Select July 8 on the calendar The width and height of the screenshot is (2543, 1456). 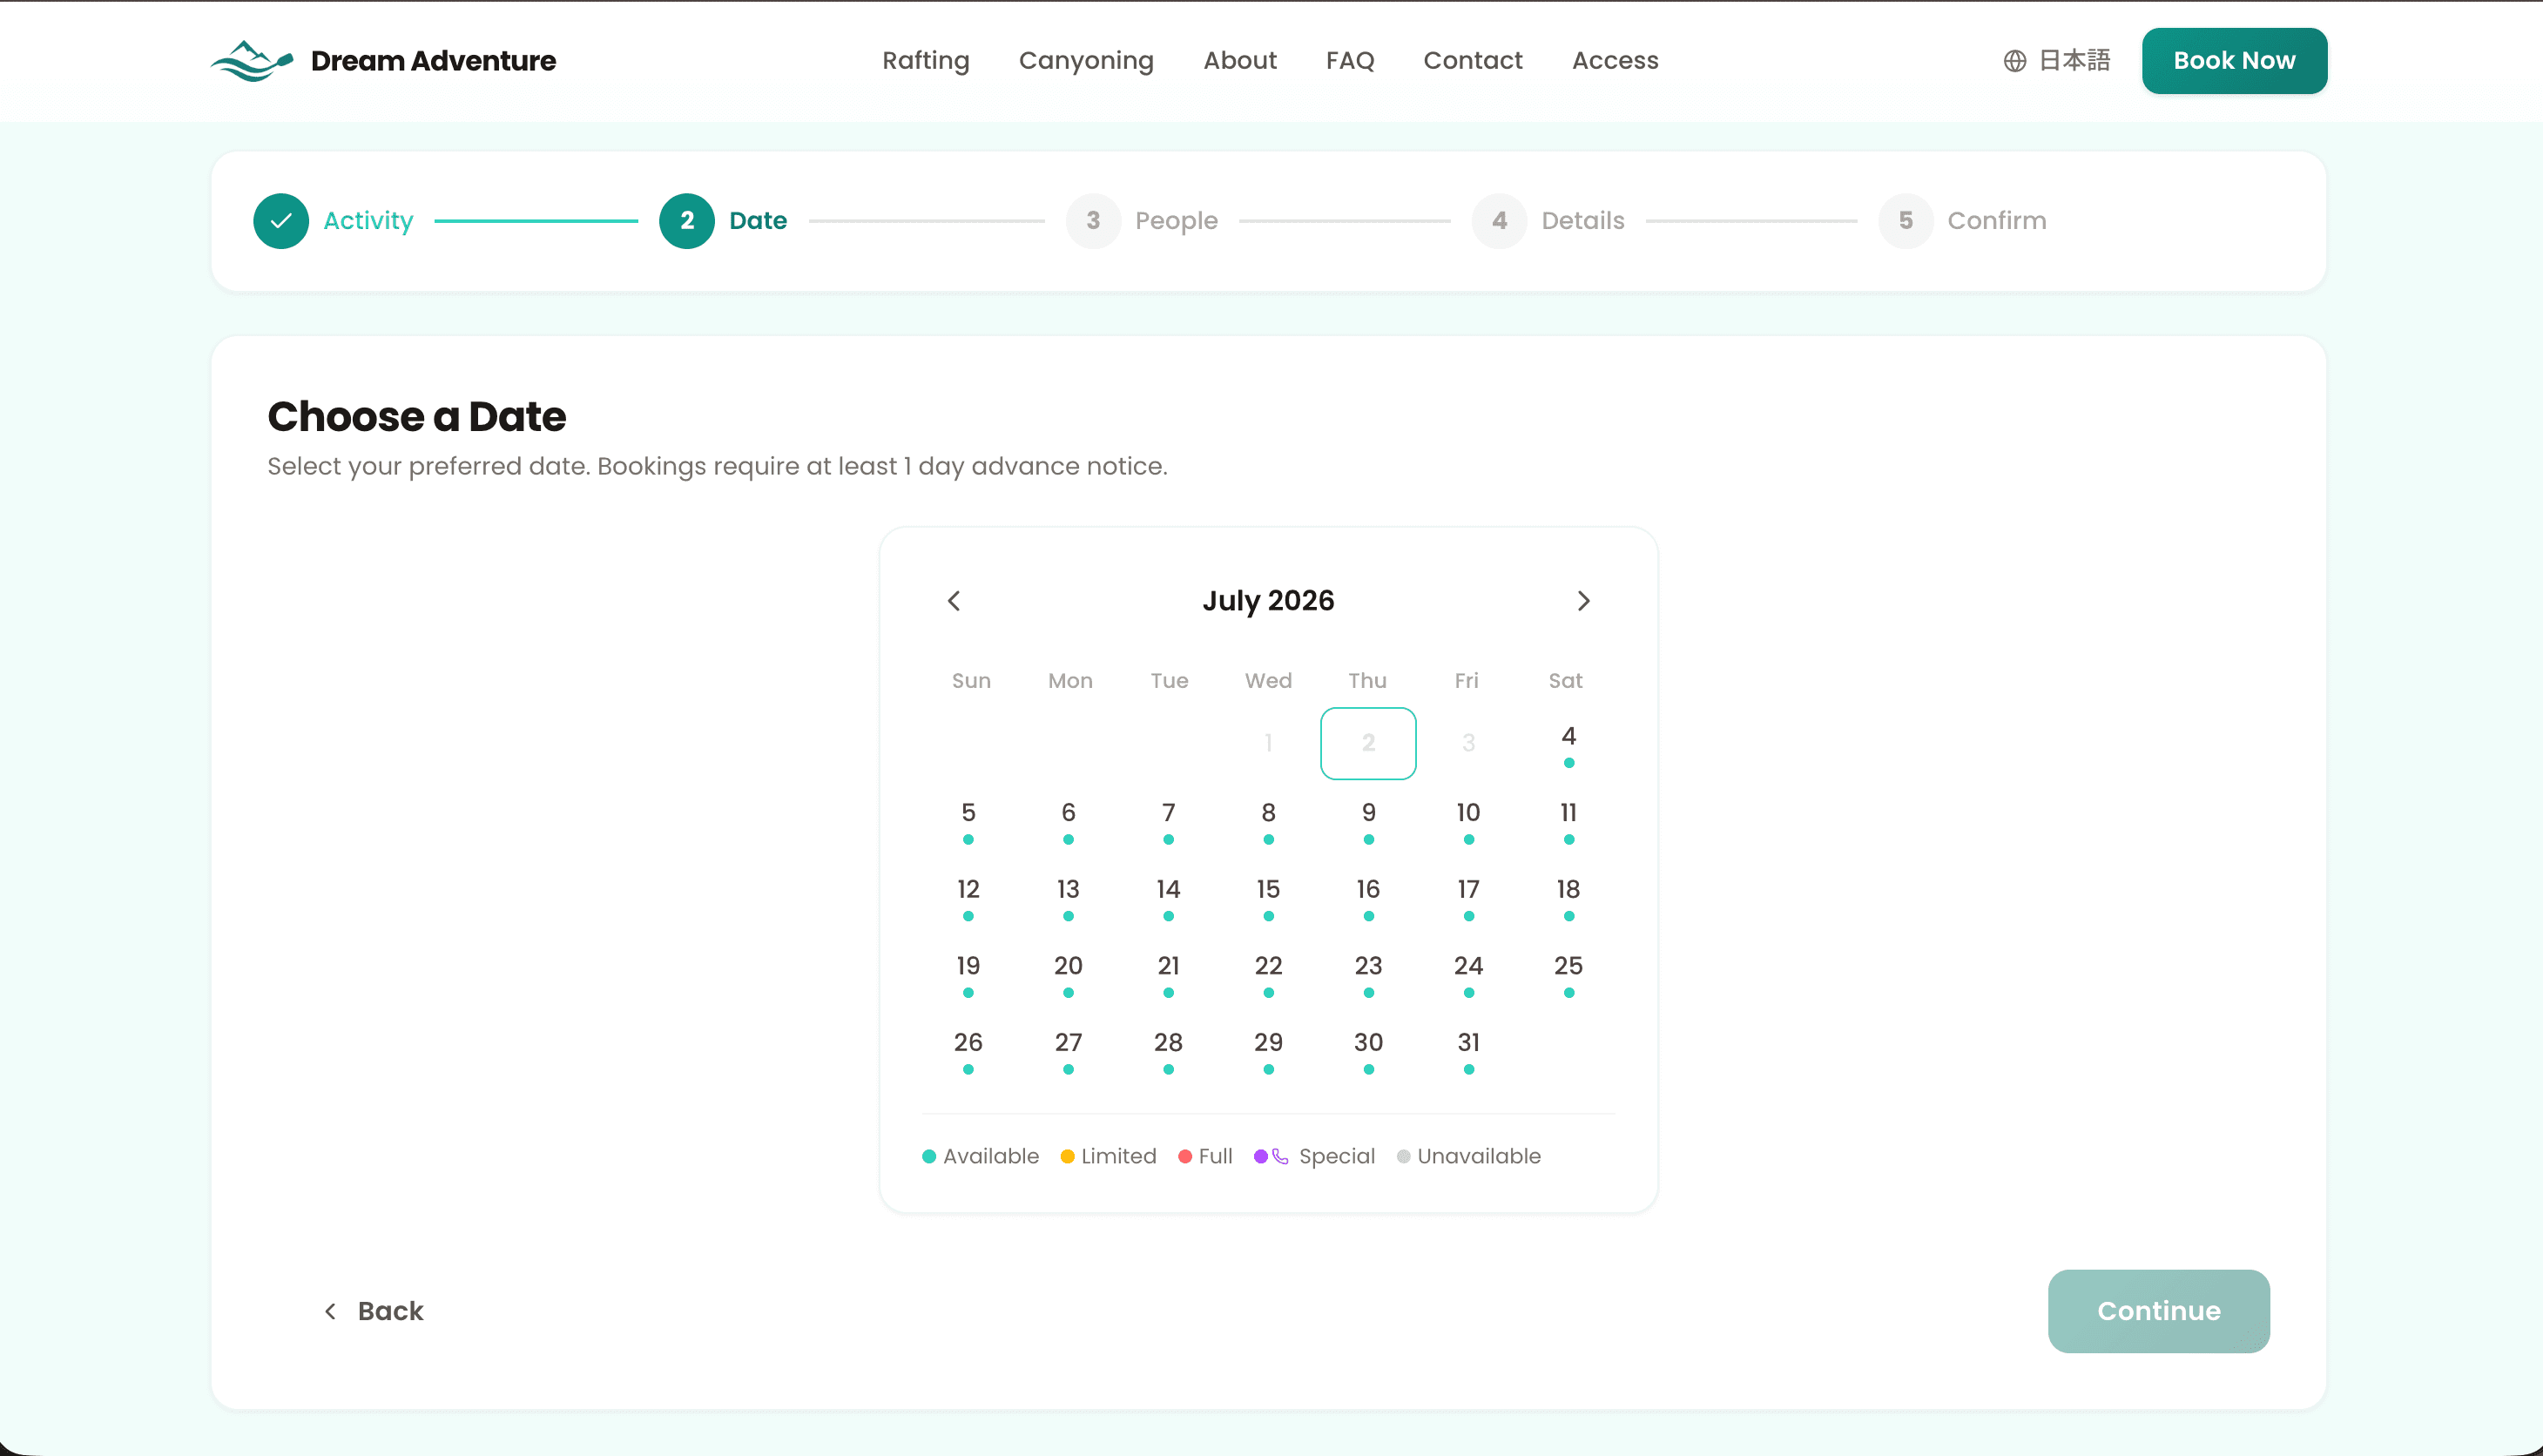1268,820
